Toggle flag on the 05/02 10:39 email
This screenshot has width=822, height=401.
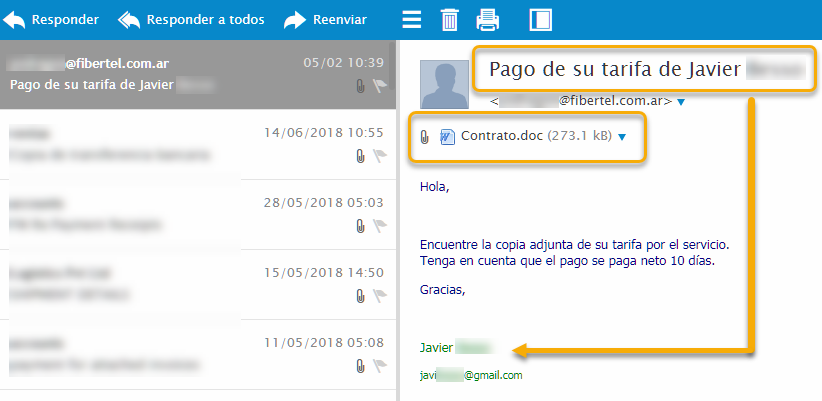[x=380, y=86]
